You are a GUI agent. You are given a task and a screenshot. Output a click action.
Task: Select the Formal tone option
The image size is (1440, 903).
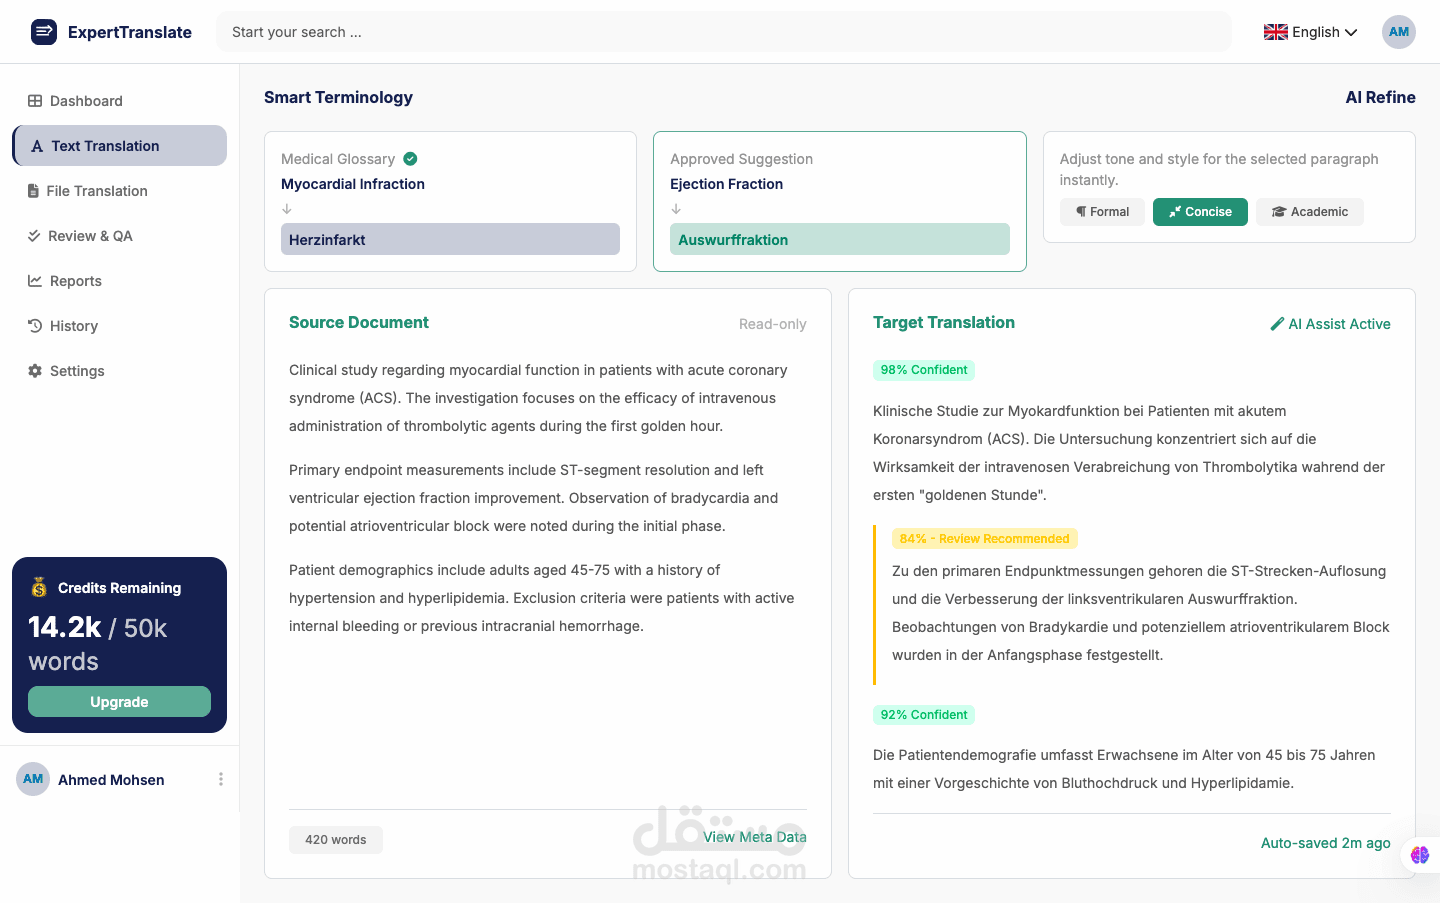(x=1102, y=212)
